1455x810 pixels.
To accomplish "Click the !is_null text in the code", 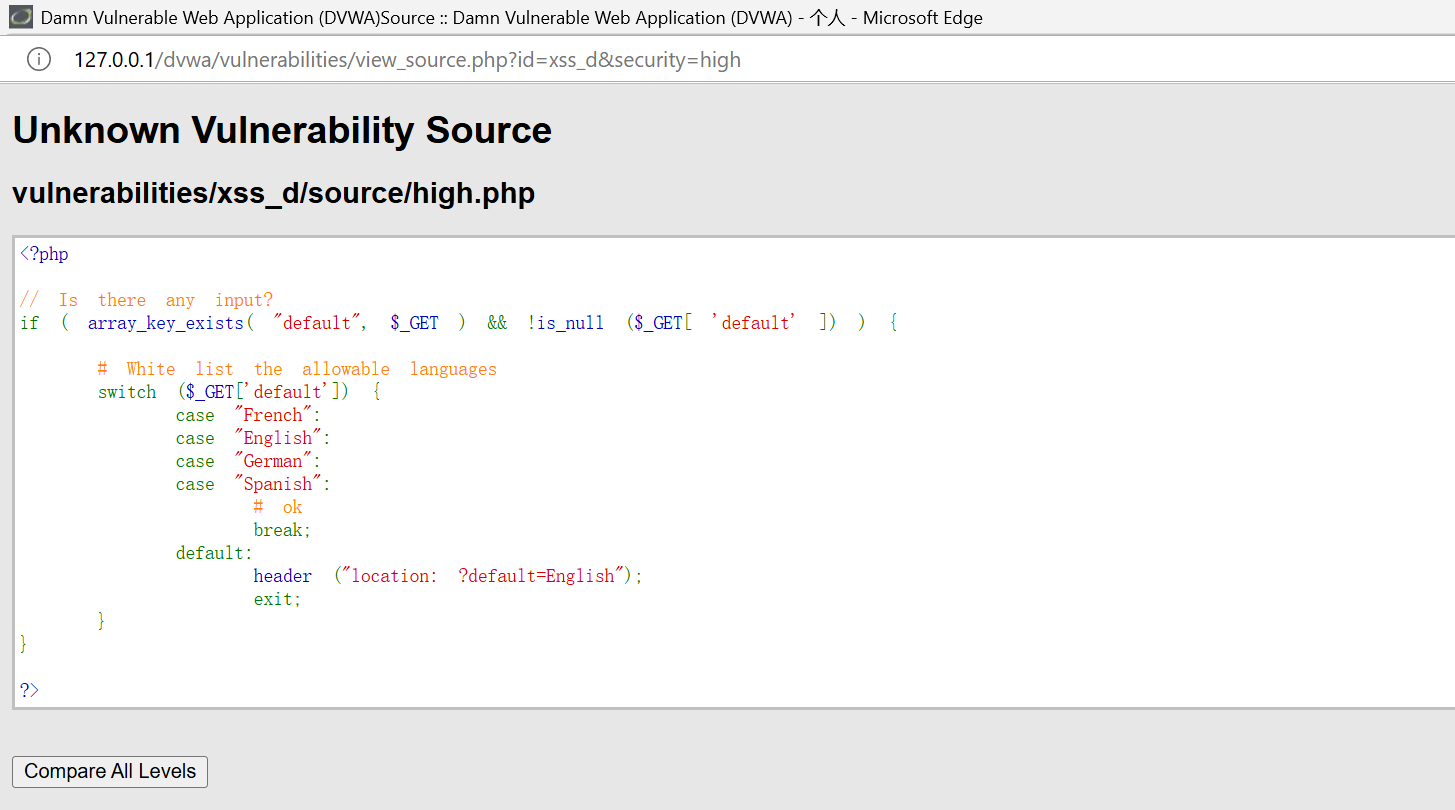I will click(x=565, y=323).
